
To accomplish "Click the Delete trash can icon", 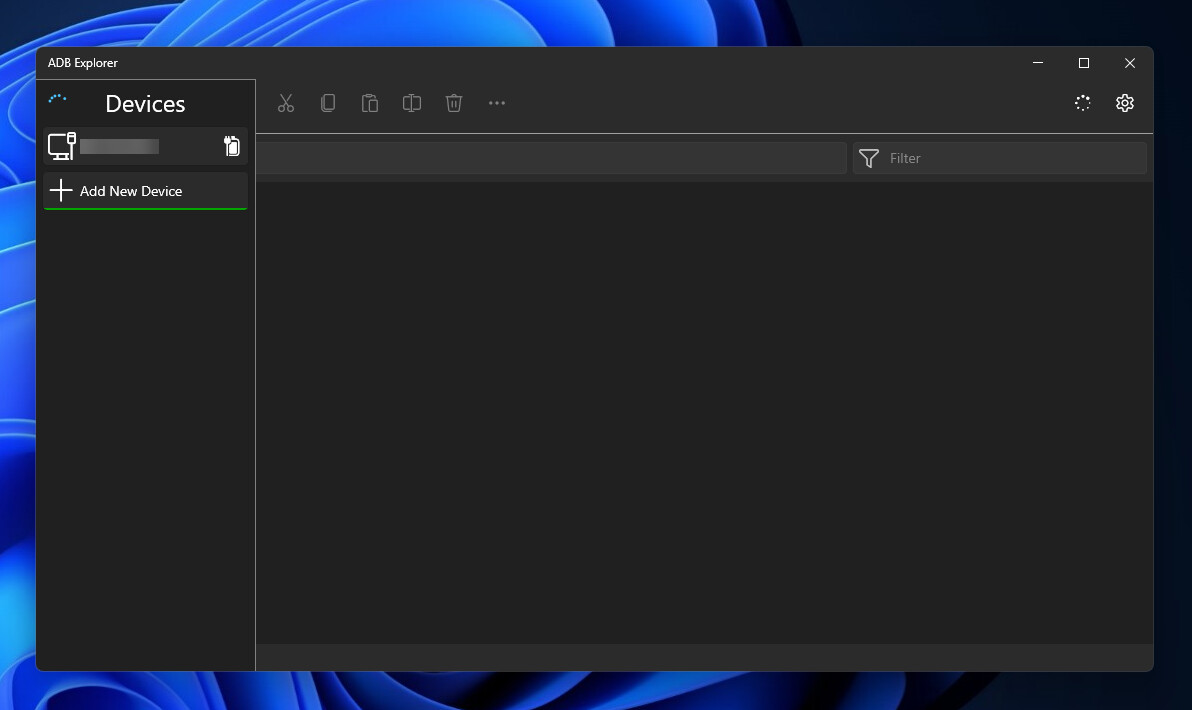I will [x=454, y=103].
